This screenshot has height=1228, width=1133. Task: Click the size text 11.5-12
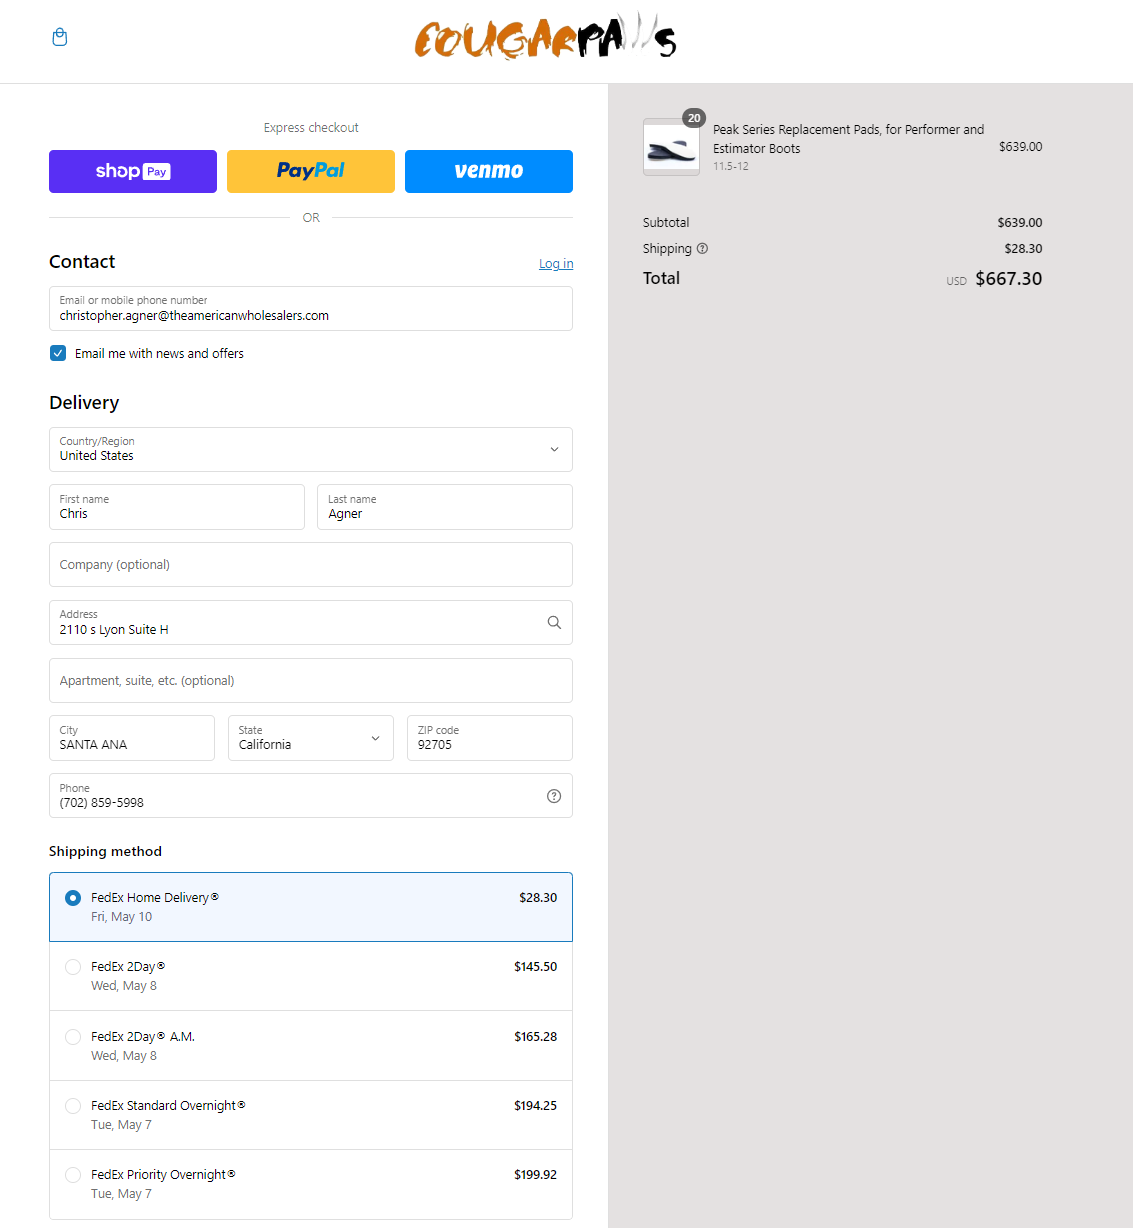(x=731, y=166)
